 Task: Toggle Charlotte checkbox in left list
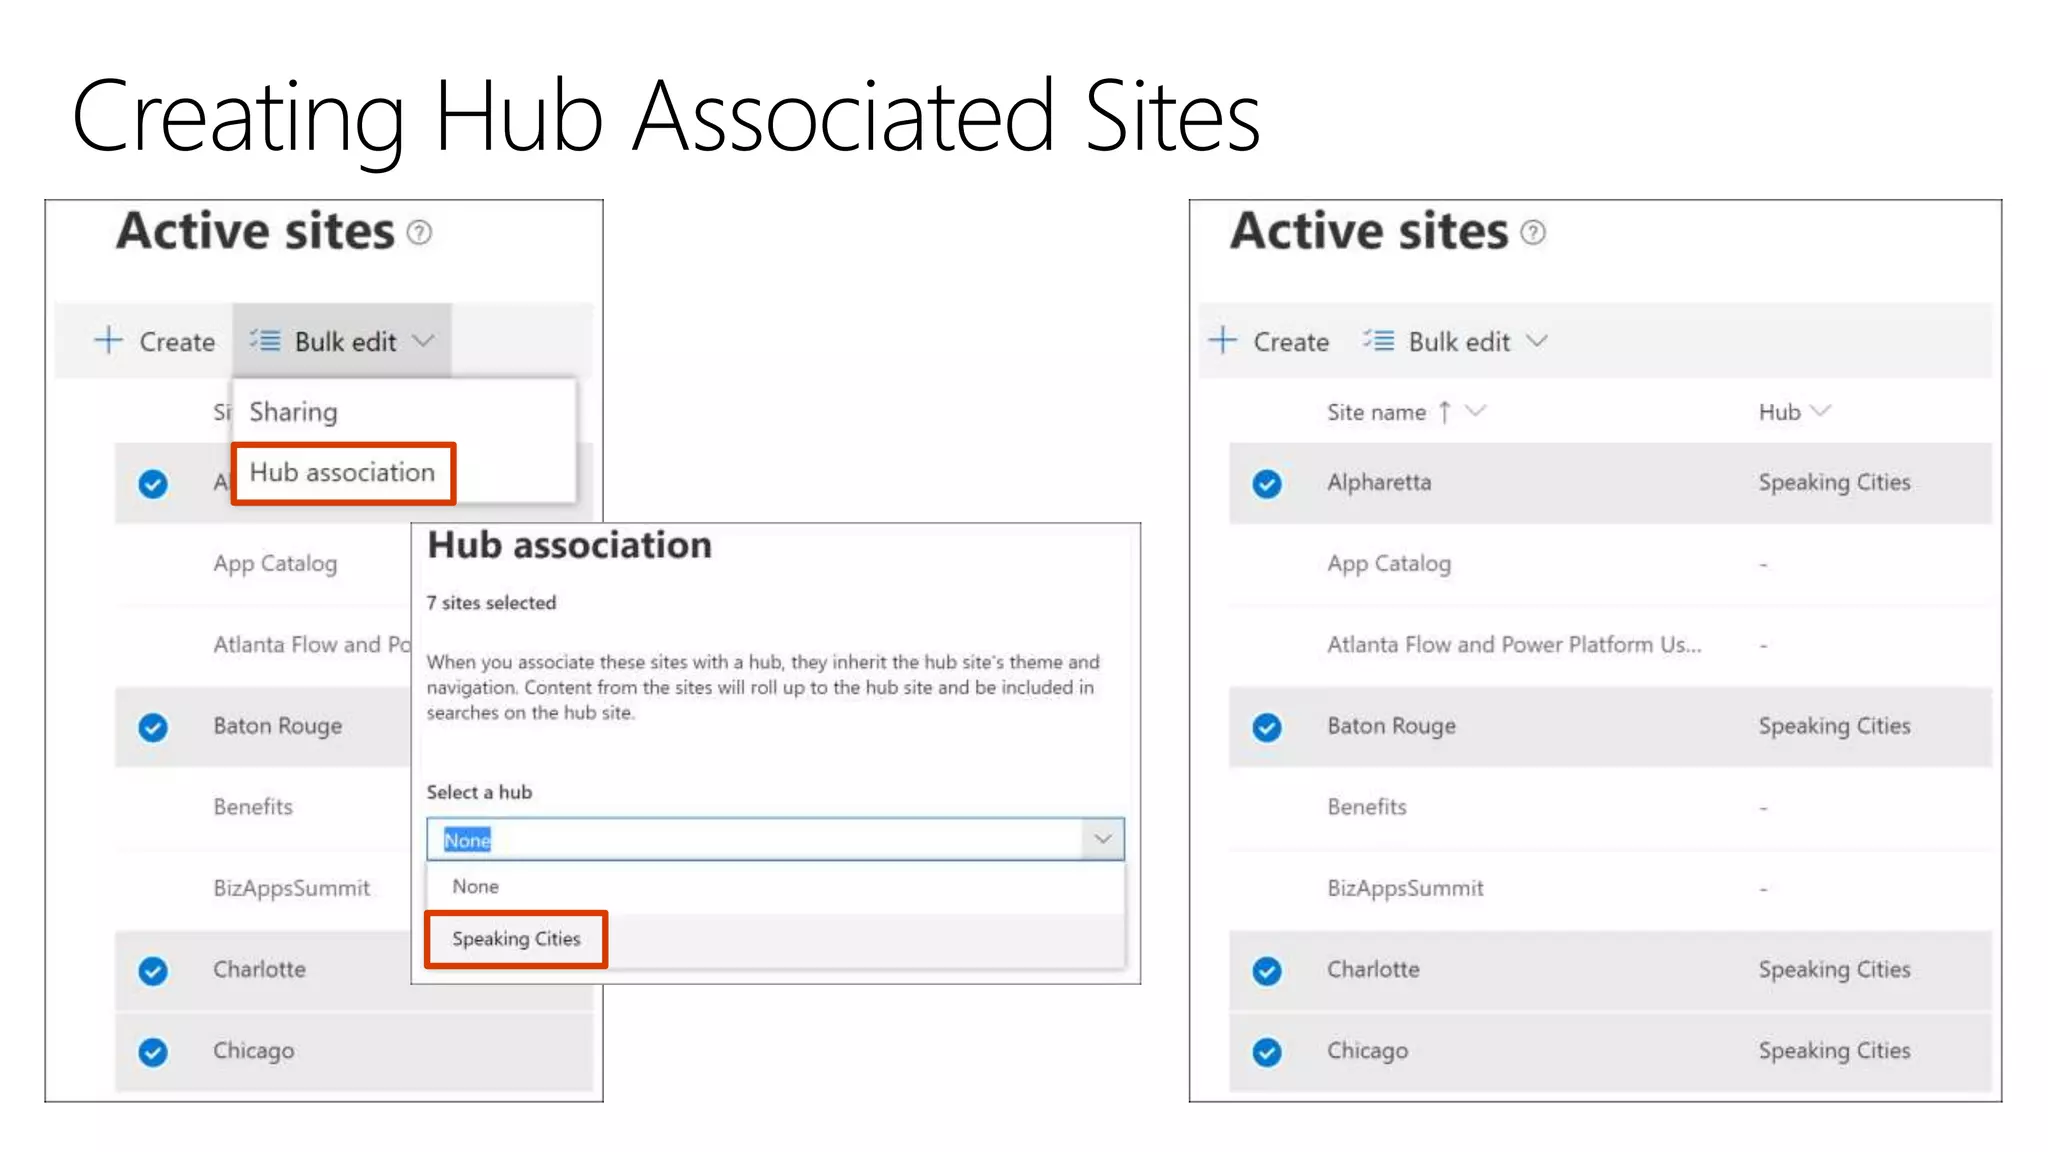coord(153,971)
